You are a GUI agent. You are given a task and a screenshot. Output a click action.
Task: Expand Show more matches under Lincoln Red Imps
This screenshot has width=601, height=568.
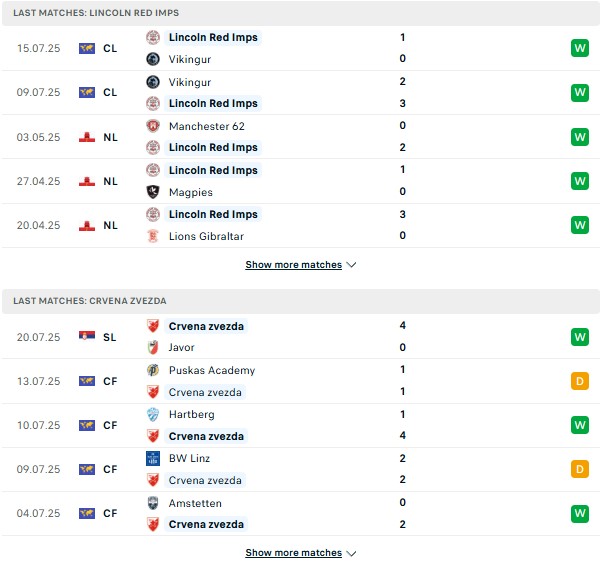[x=301, y=265]
